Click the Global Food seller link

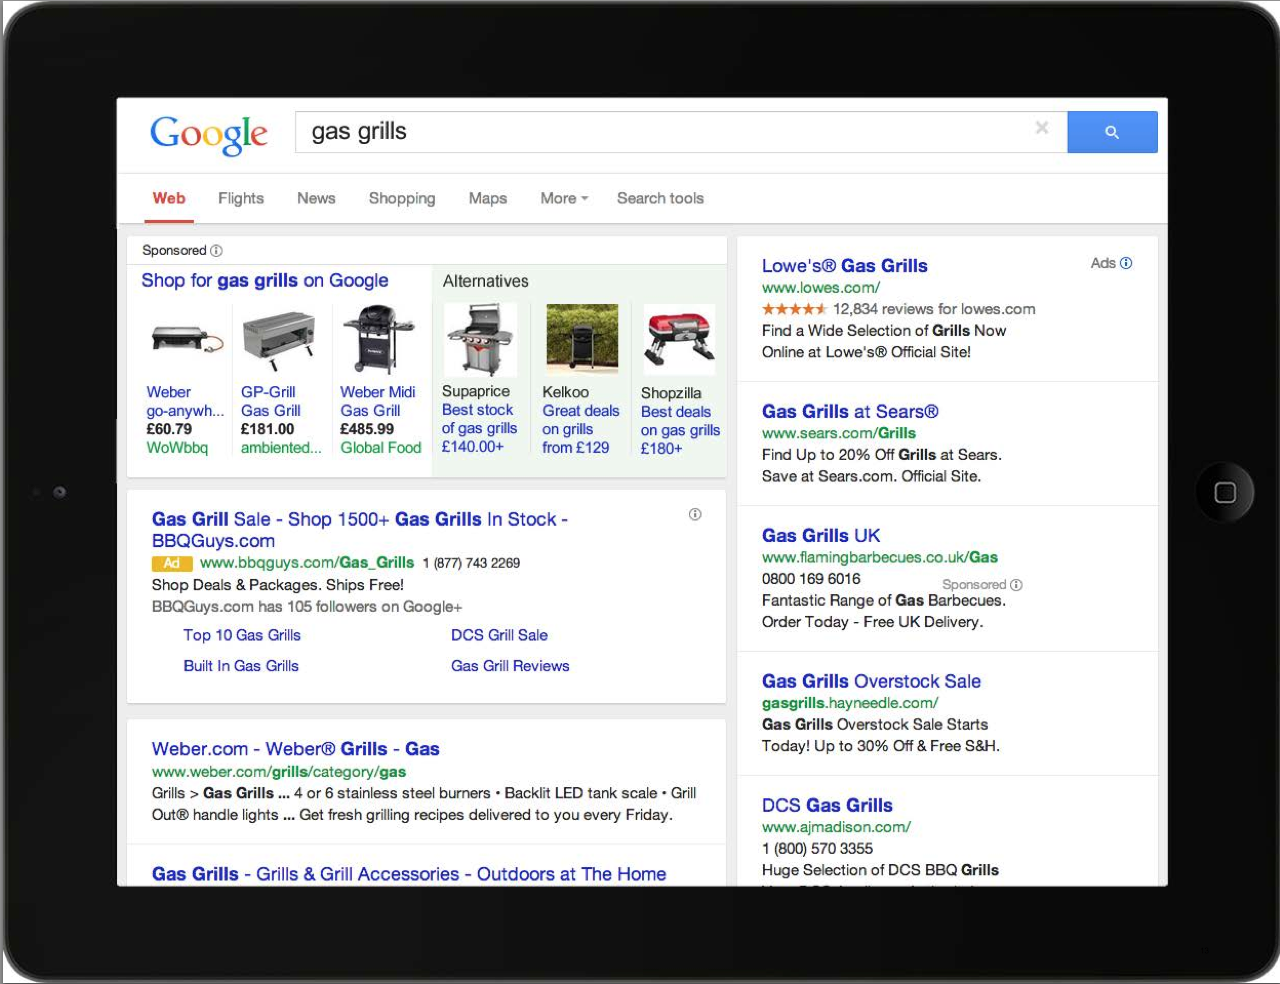click(x=381, y=448)
